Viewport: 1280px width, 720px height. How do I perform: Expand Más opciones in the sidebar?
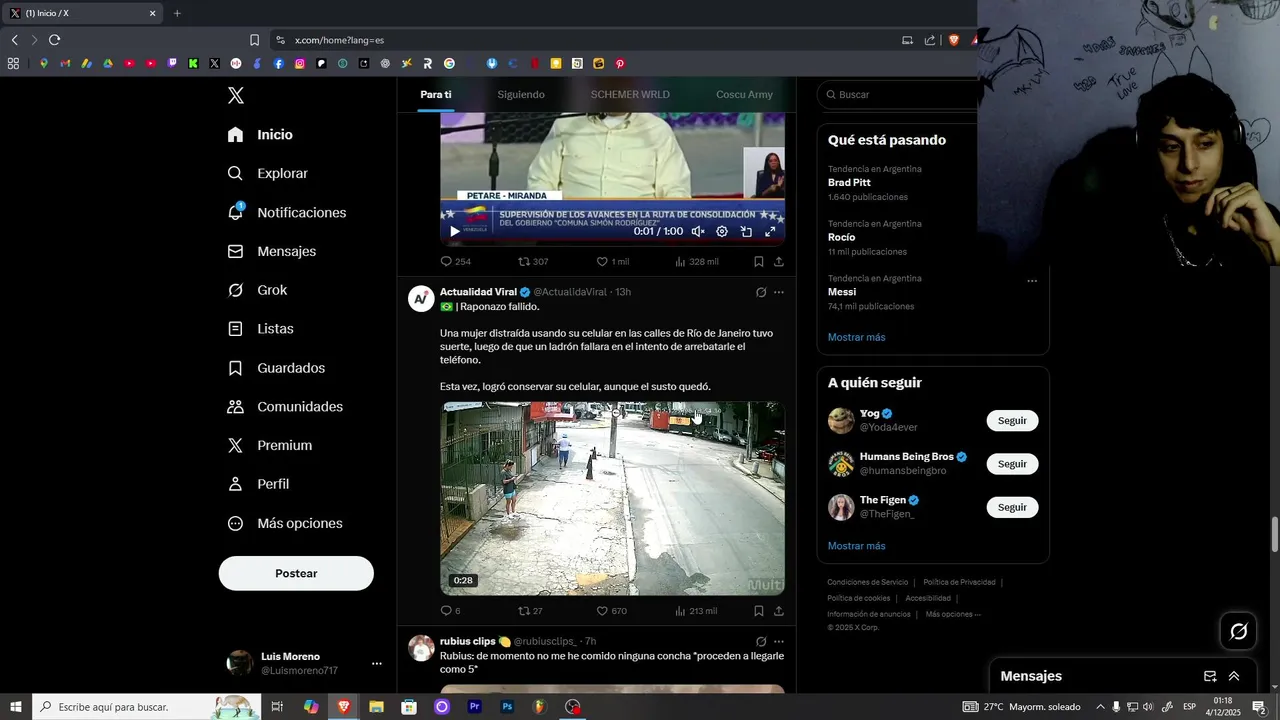(x=286, y=523)
